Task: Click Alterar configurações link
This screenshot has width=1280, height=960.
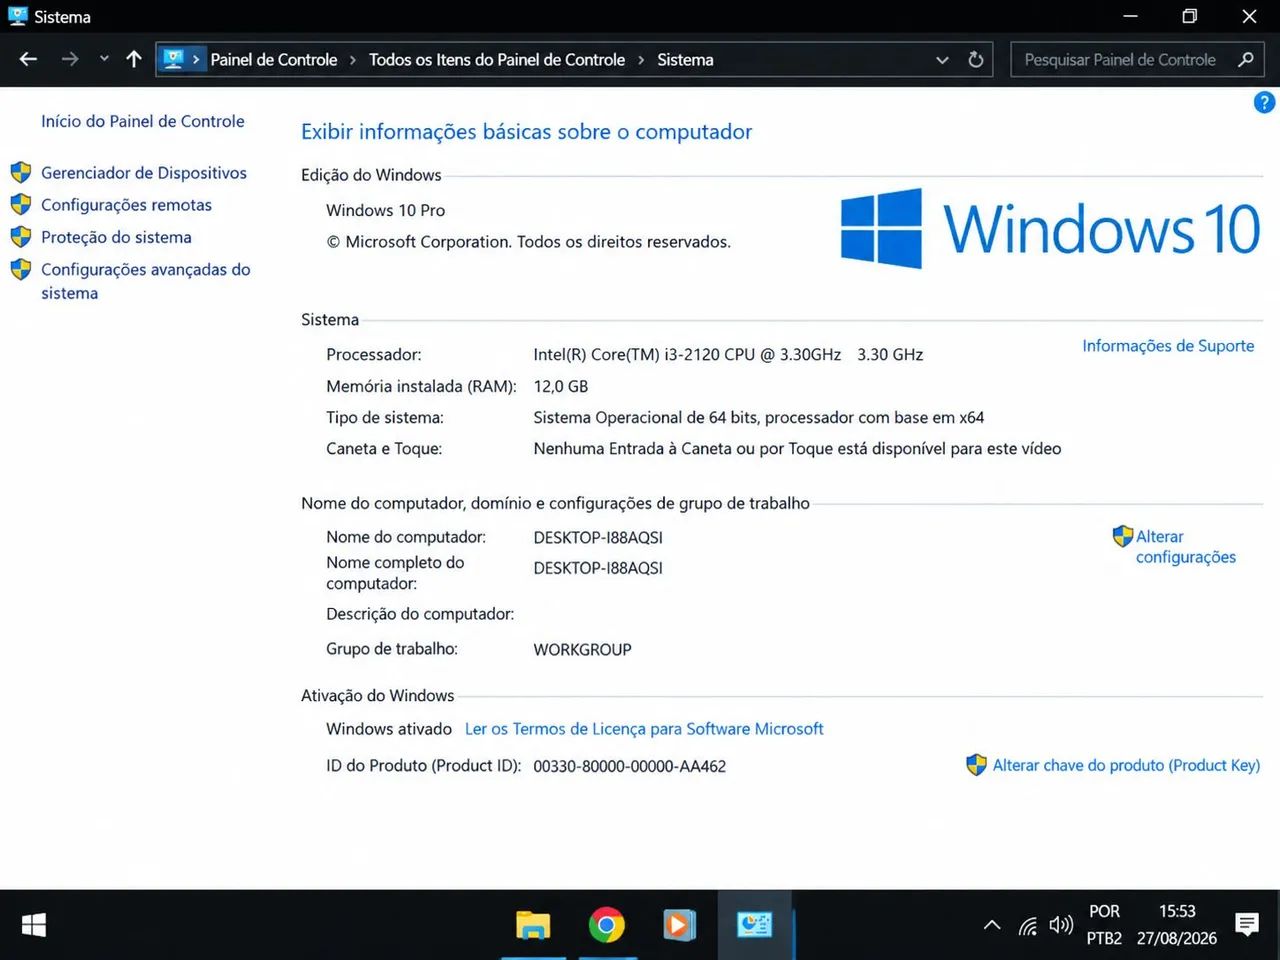Action: pos(1186,547)
